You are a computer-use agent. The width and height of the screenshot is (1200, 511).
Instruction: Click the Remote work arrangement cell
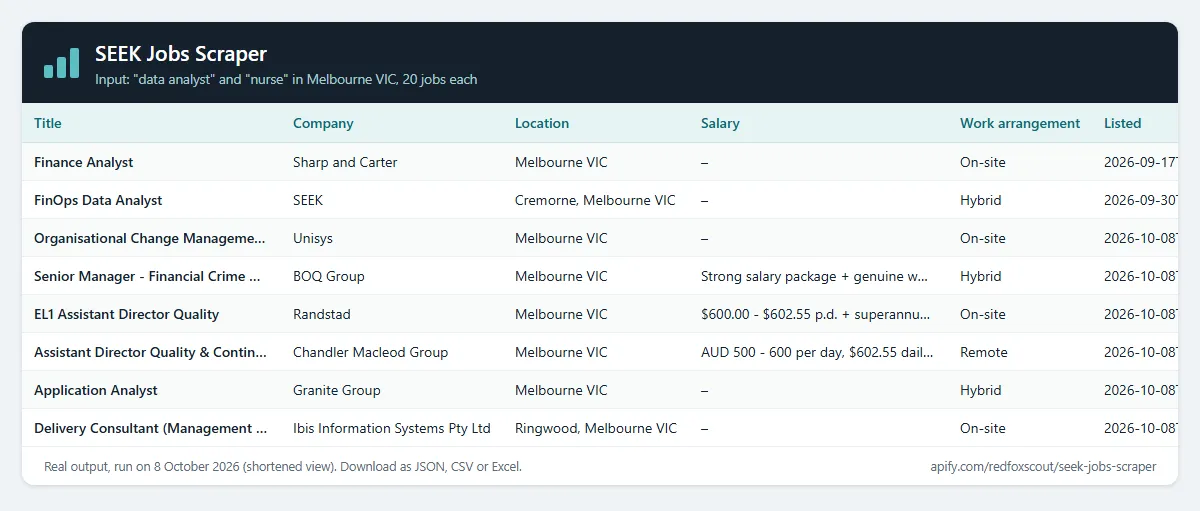click(x=984, y=352)
